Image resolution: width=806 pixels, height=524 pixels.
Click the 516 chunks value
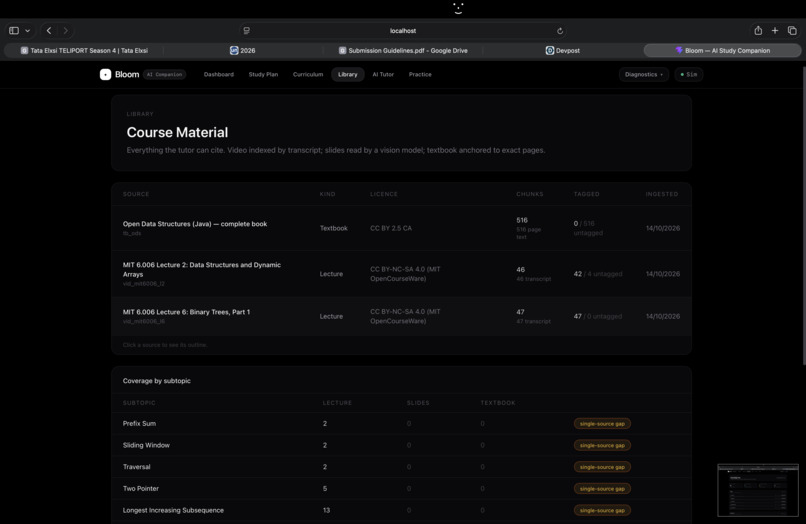pyautogui.click(x=522, y=220)
